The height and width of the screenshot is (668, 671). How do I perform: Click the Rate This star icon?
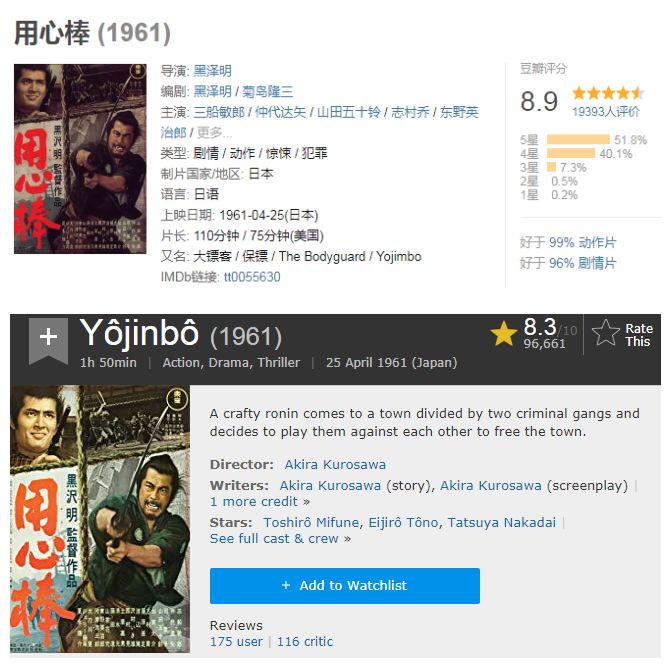click(x=606, y=333)
